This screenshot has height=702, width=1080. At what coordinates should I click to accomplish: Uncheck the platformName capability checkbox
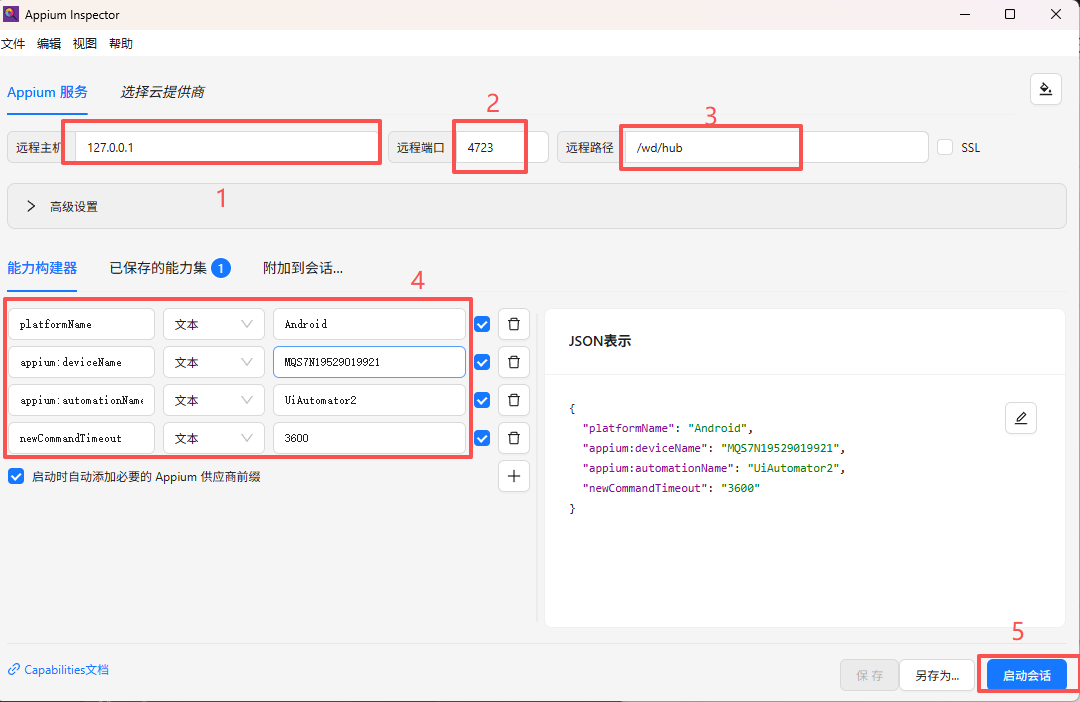pos(482,324)
